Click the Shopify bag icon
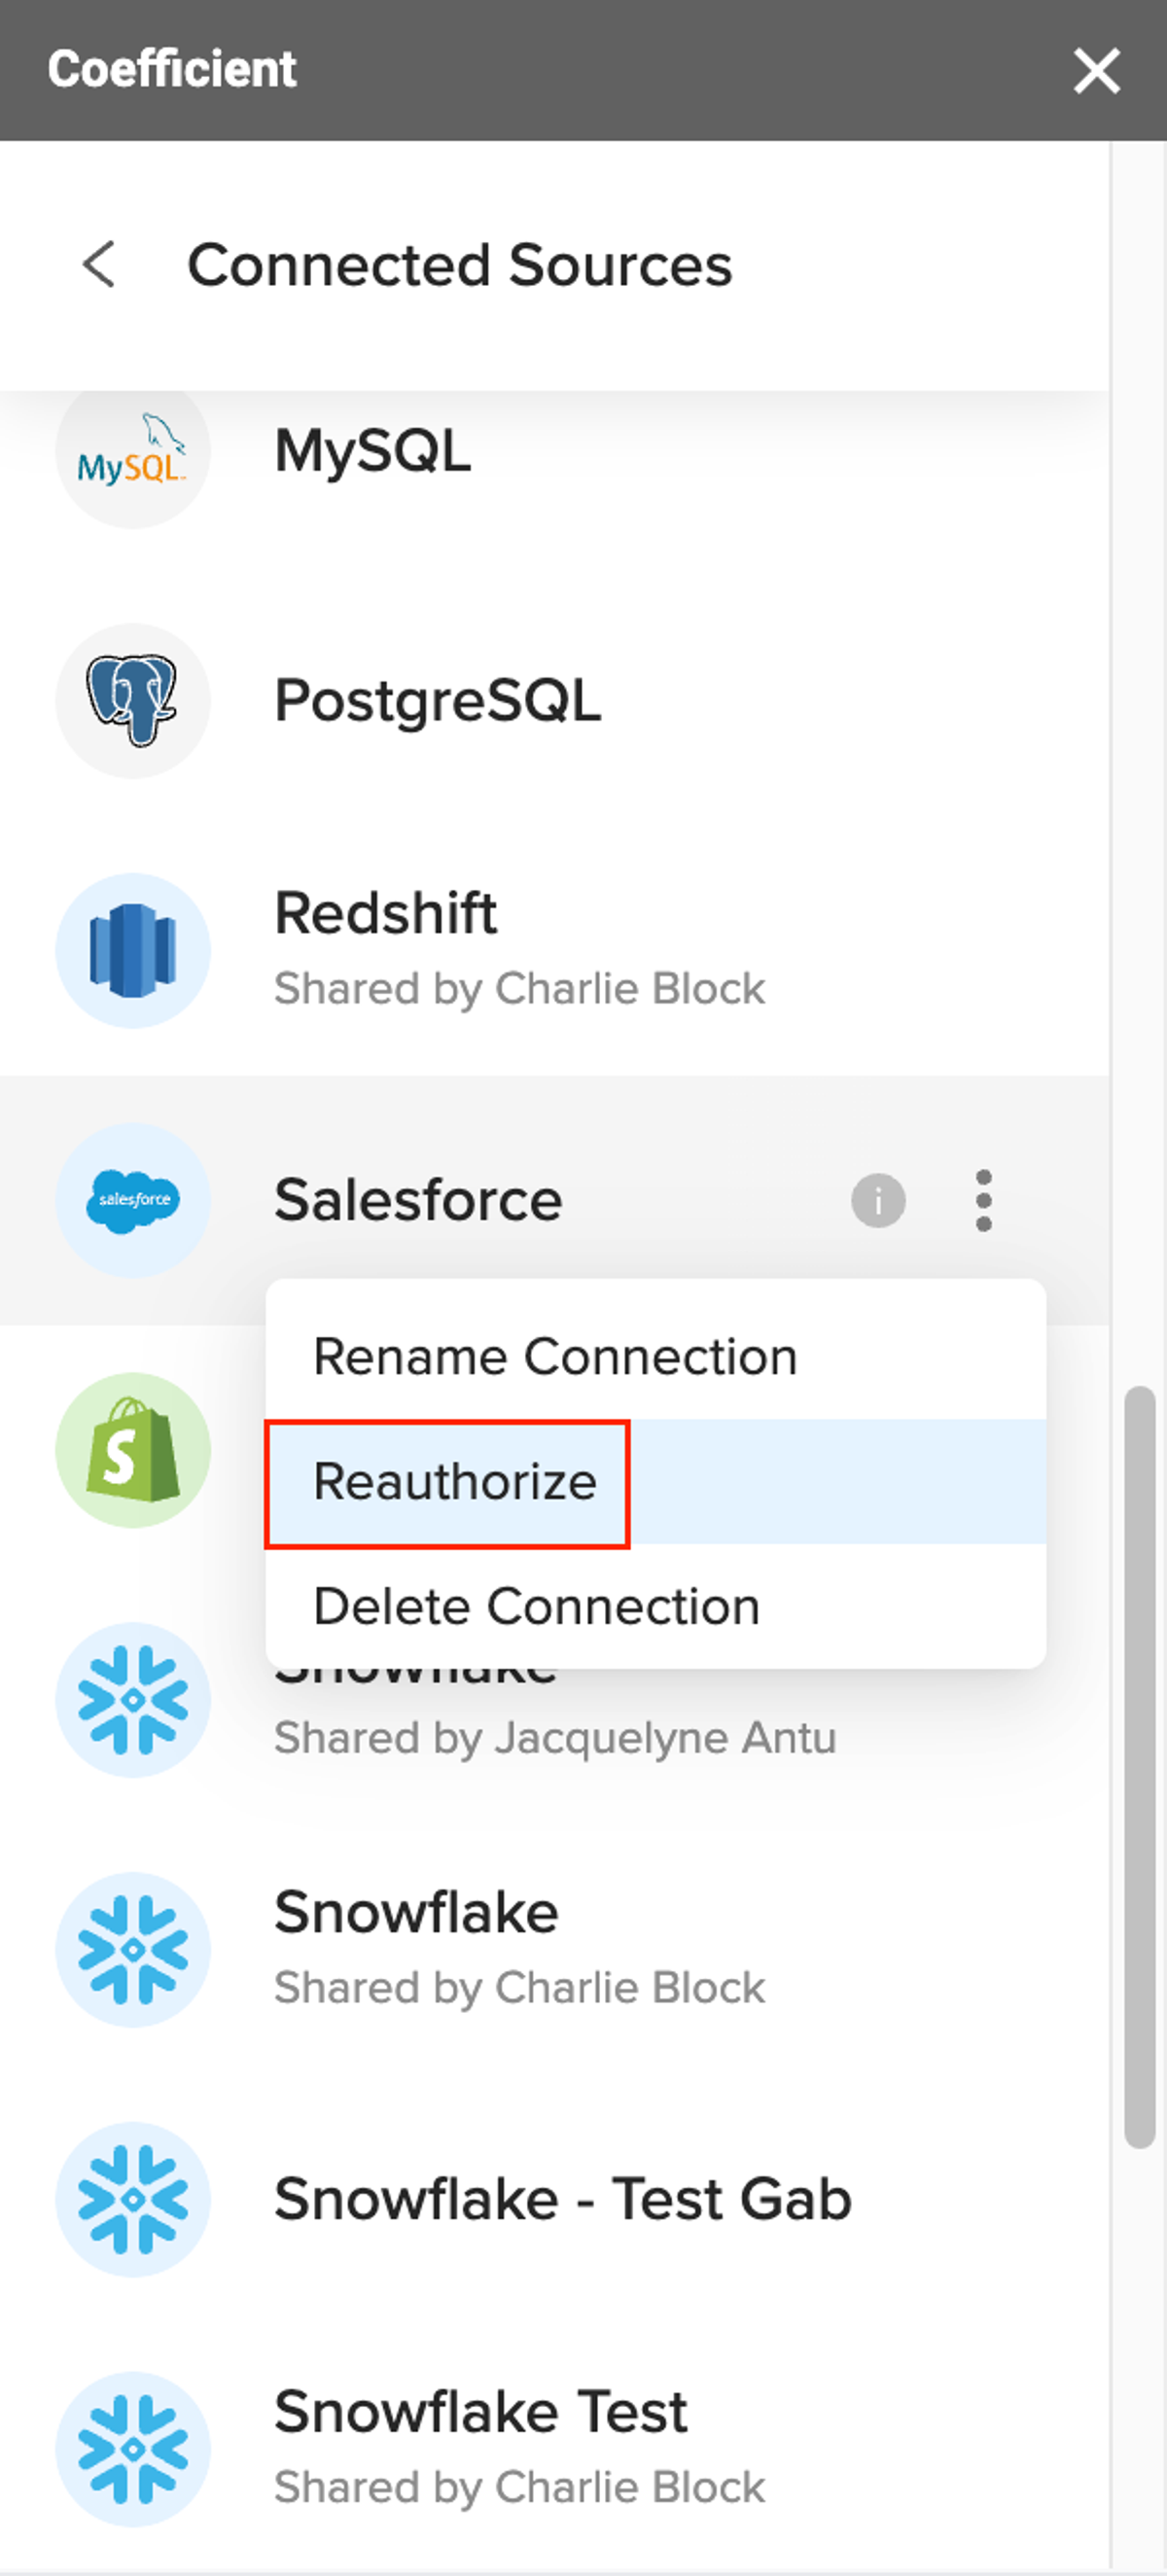 pyautogui.click(x=133, y=1449)
